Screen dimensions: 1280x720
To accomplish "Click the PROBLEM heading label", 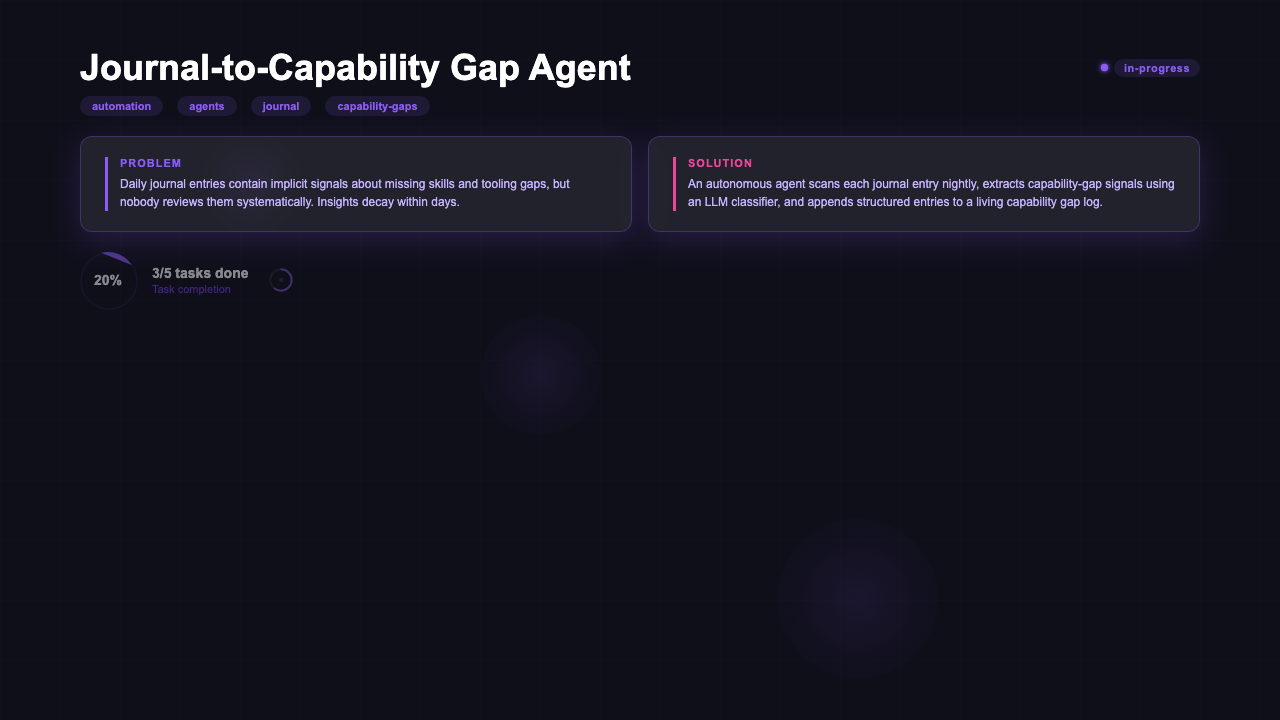I will 150,163.
